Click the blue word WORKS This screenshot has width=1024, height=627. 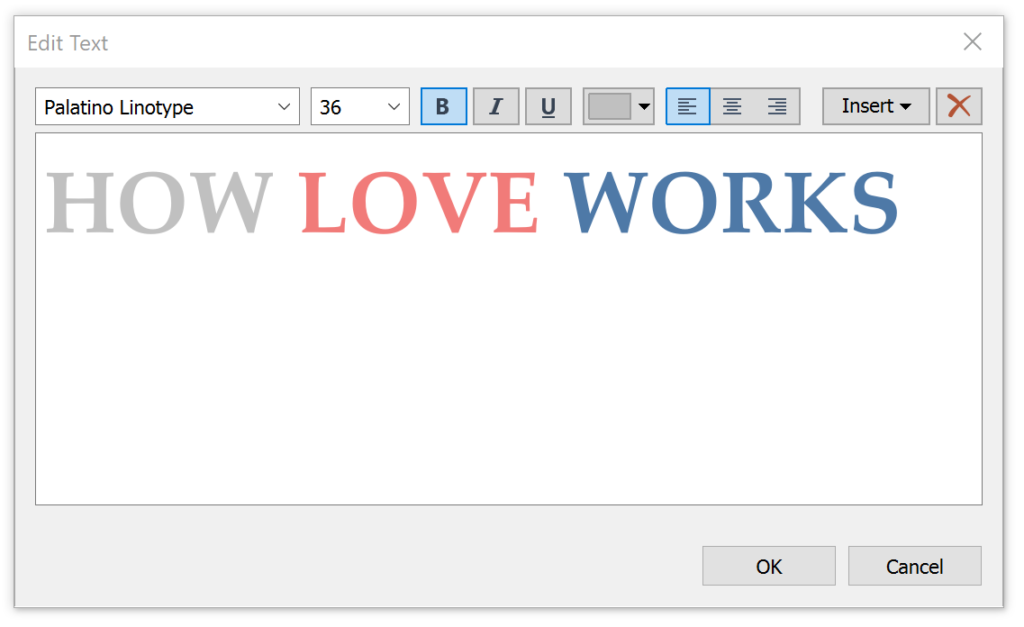pos(731,202)
